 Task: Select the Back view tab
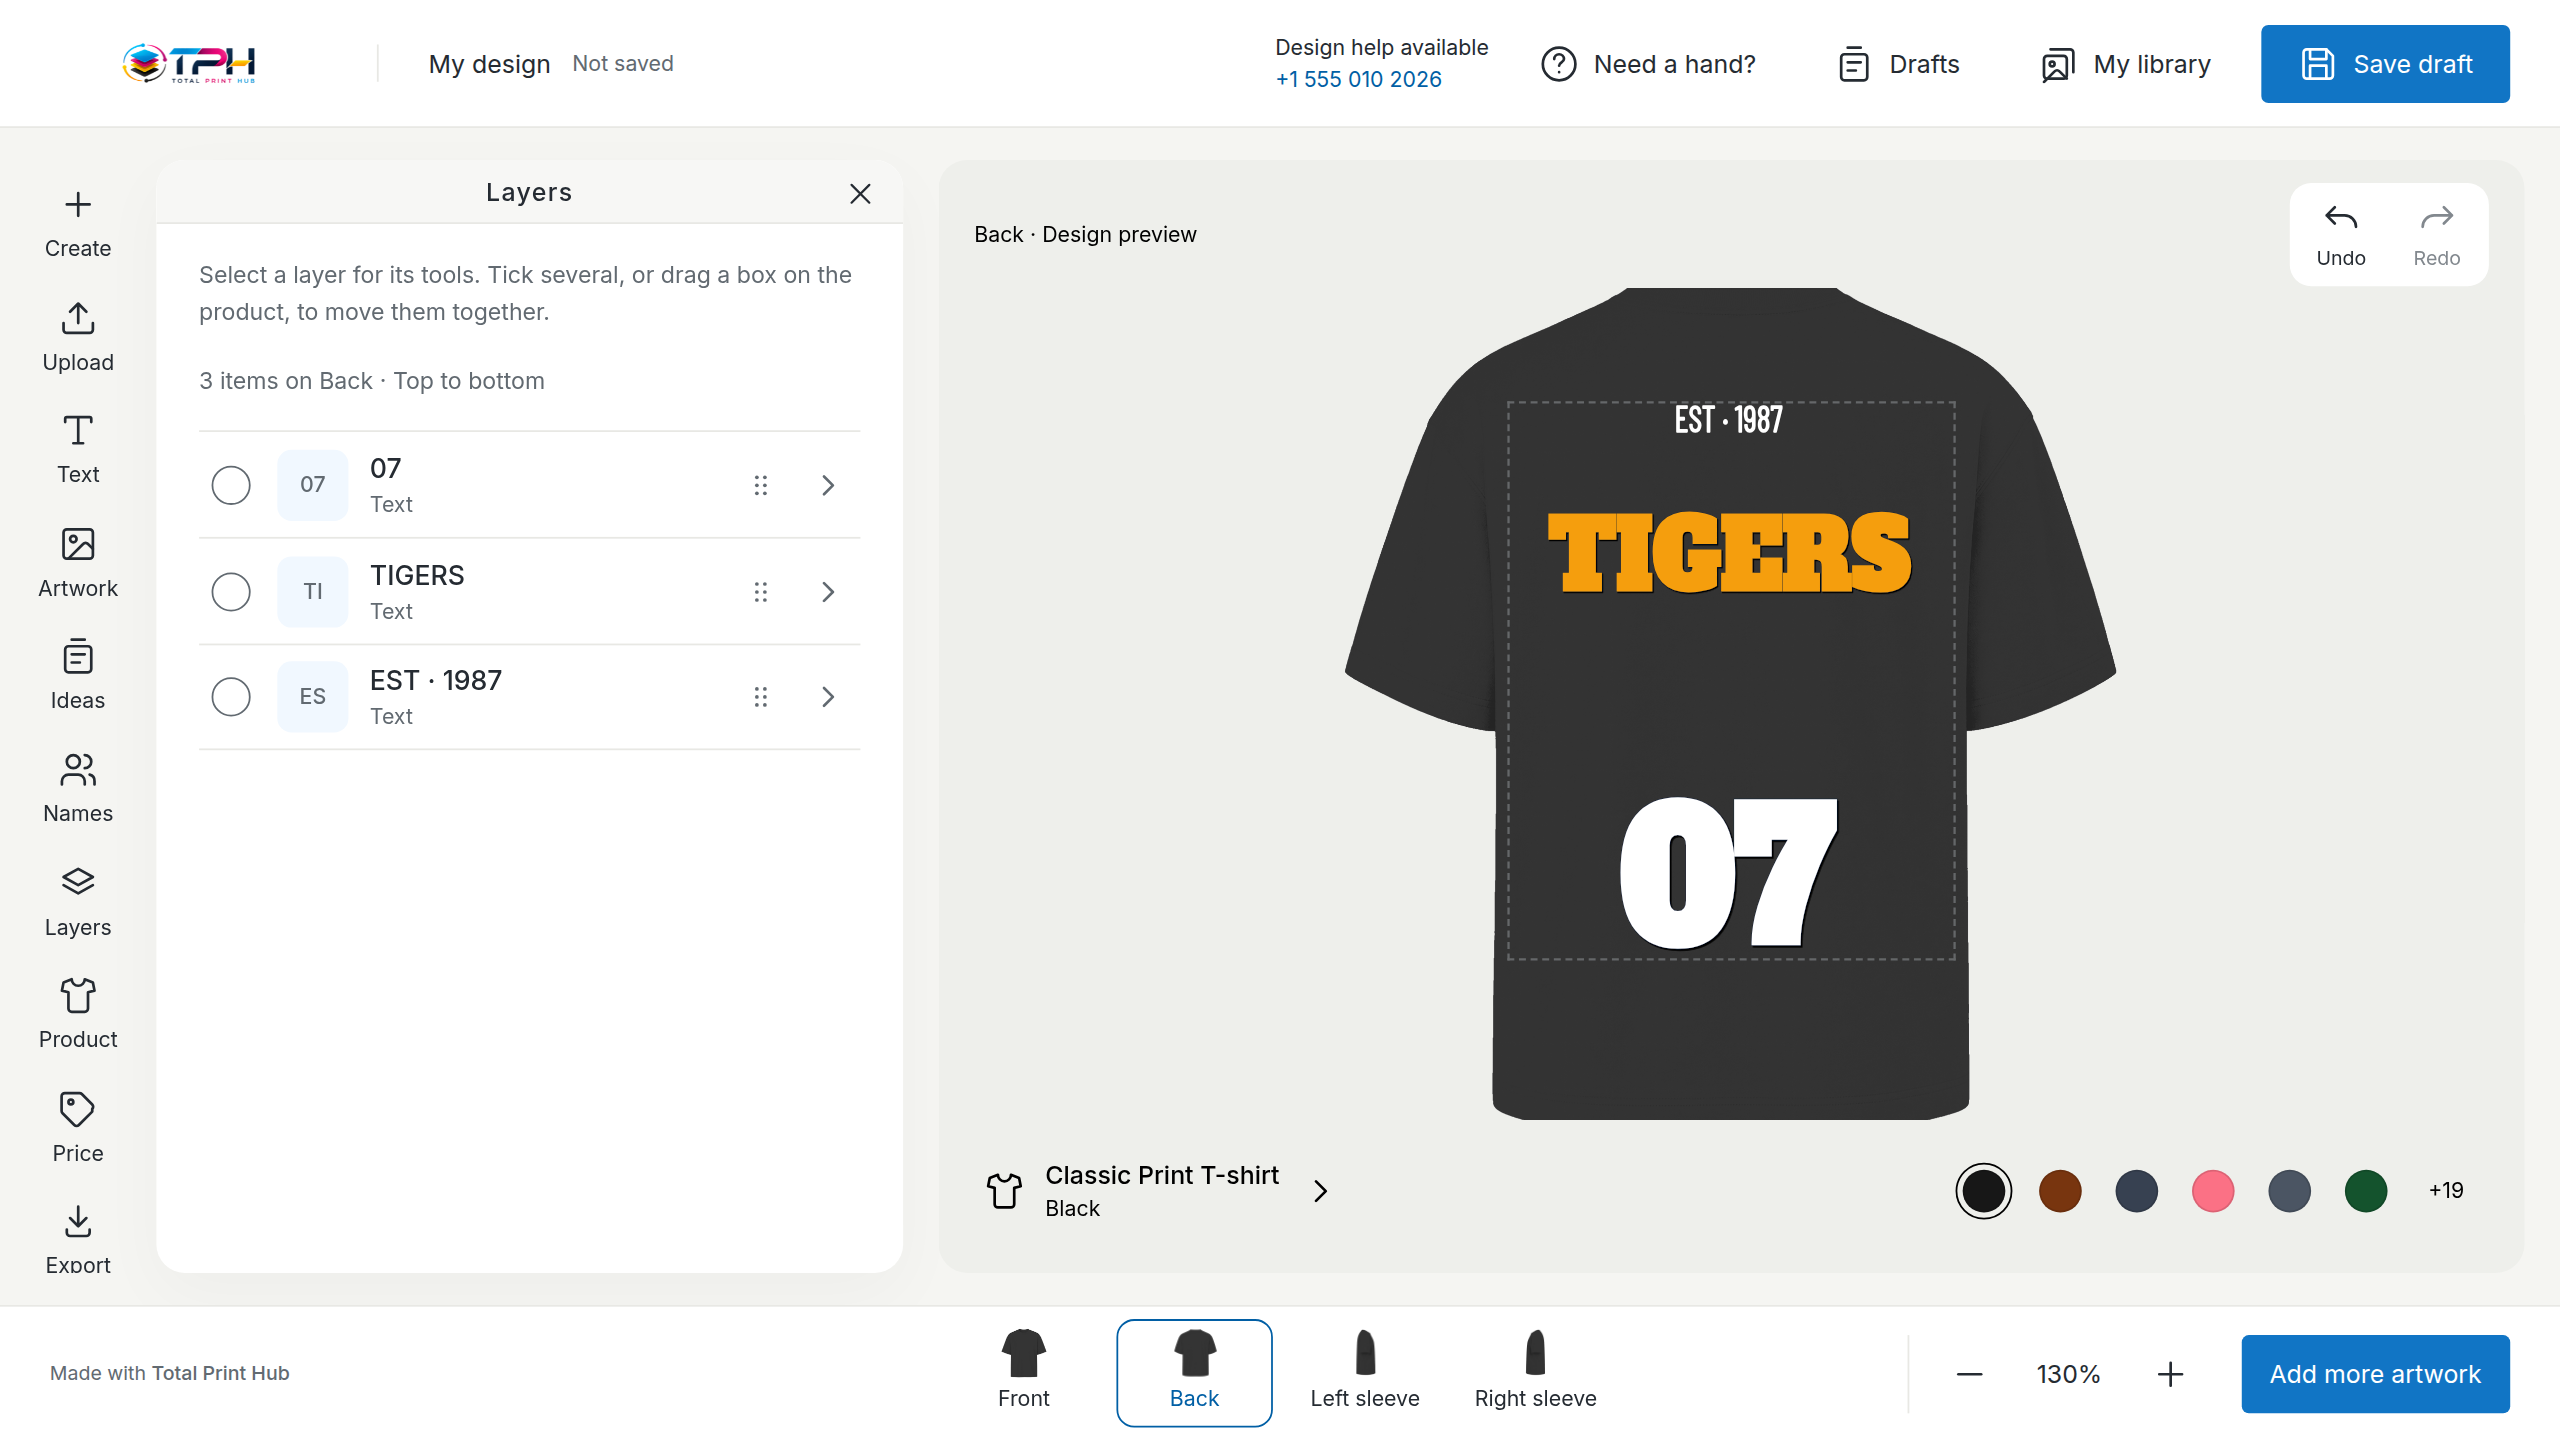pos(1194,1372)
